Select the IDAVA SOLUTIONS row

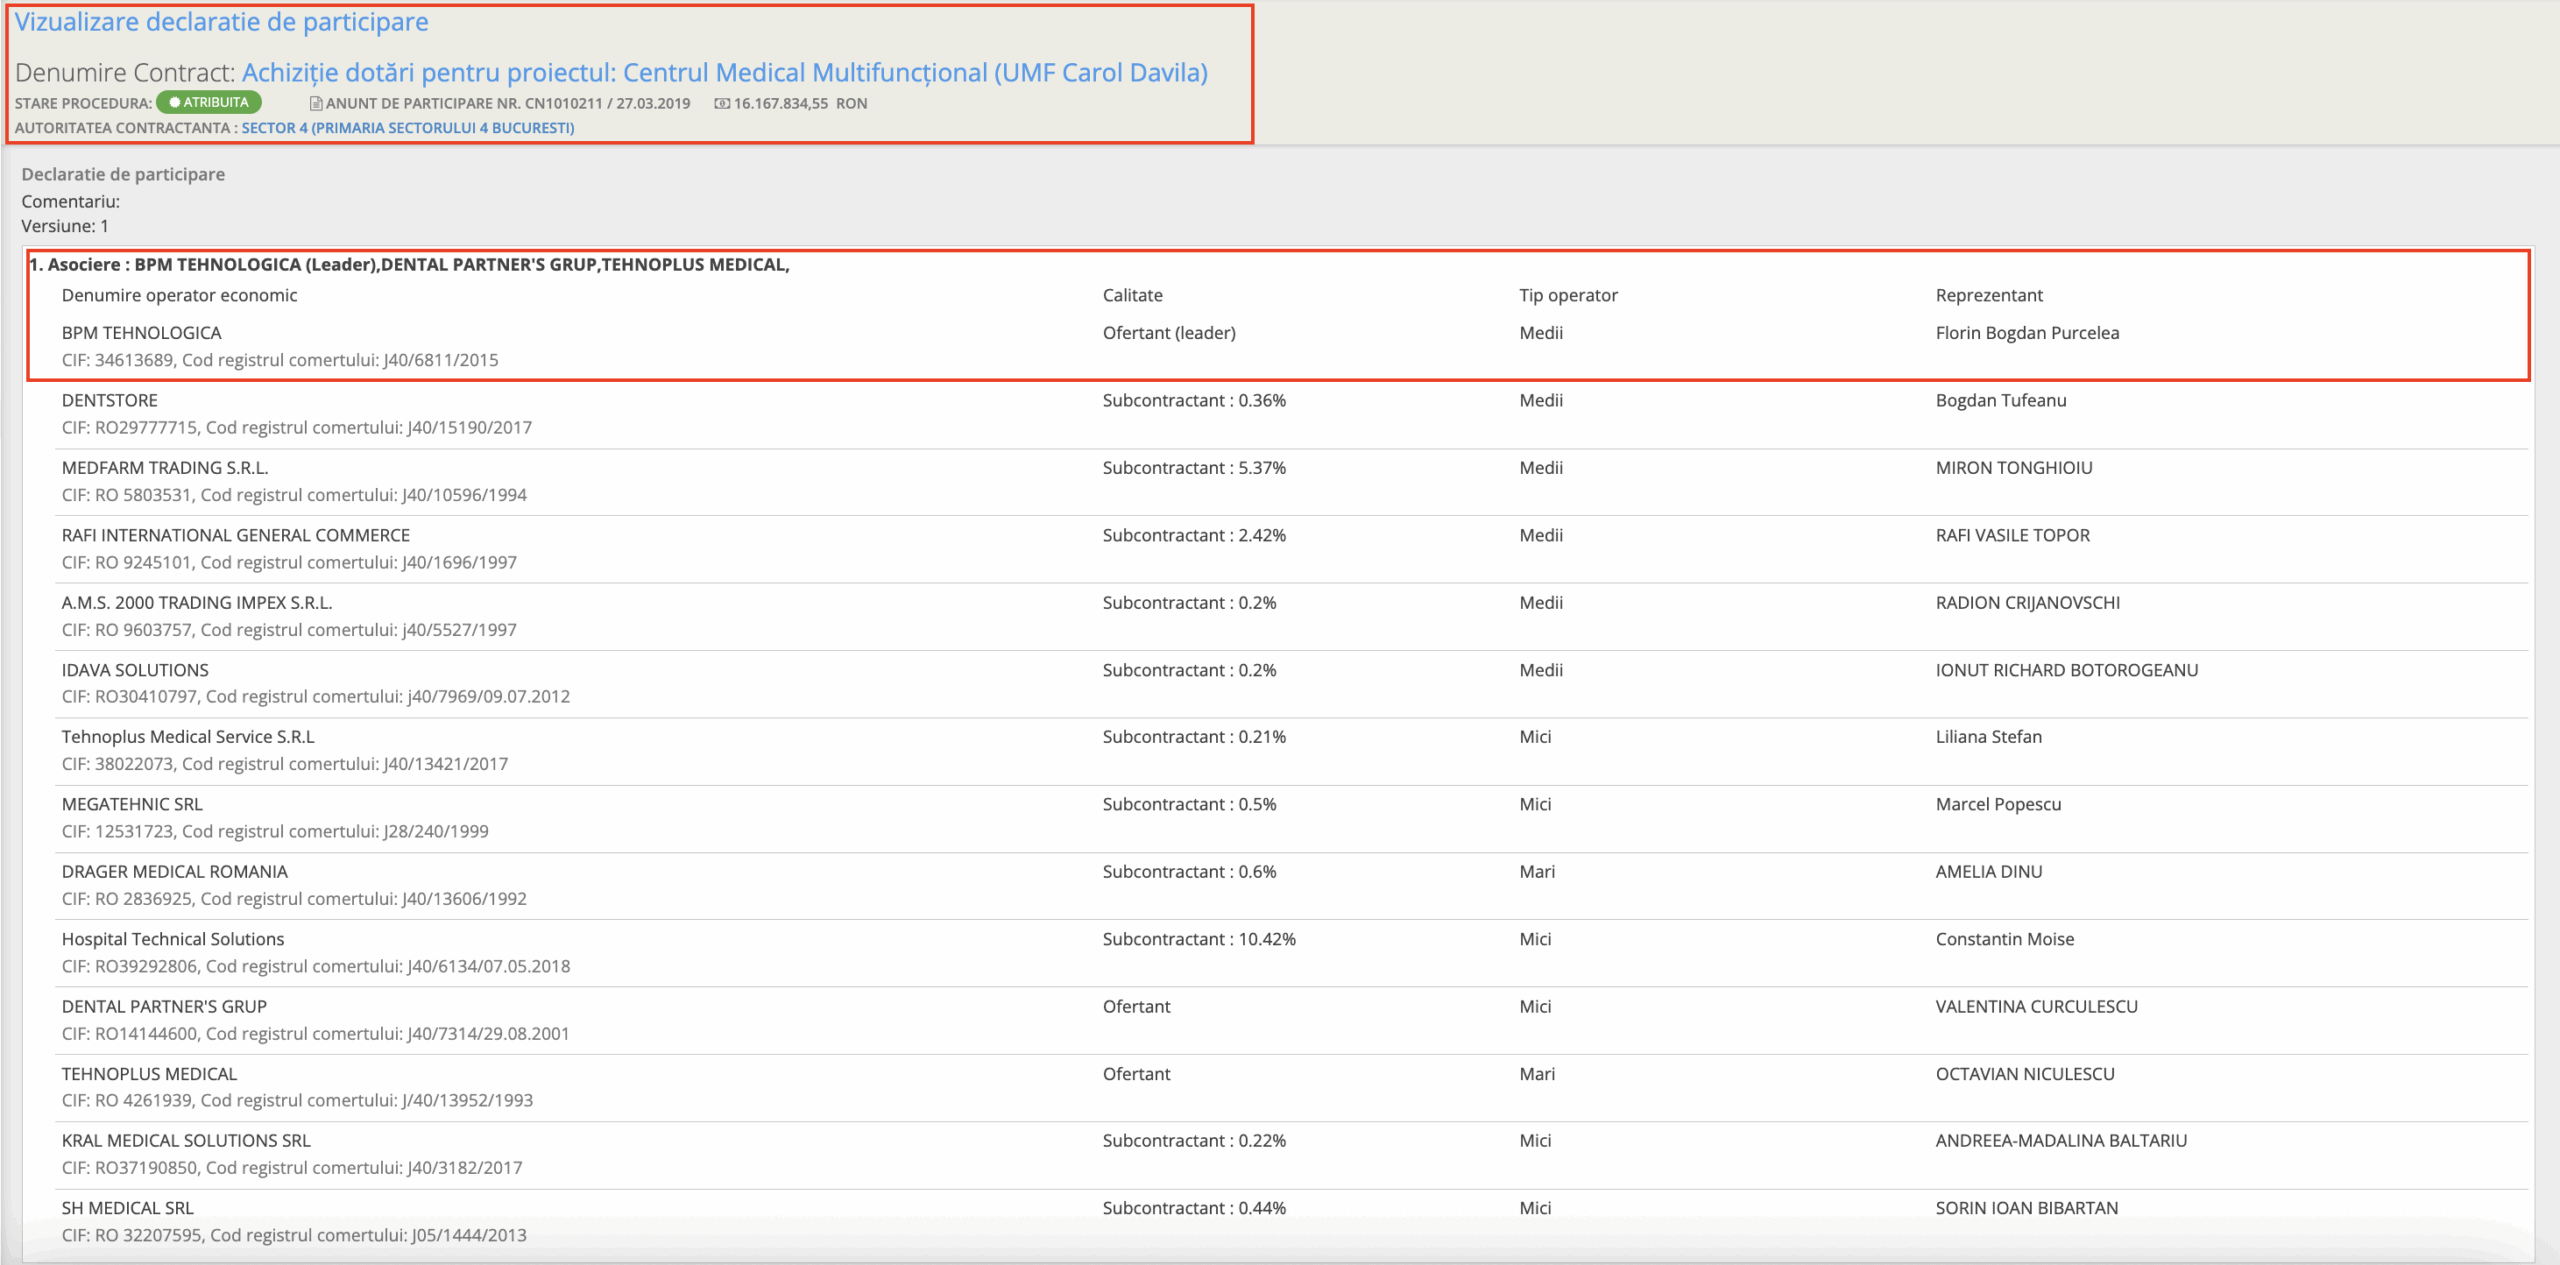click(135, 670)
